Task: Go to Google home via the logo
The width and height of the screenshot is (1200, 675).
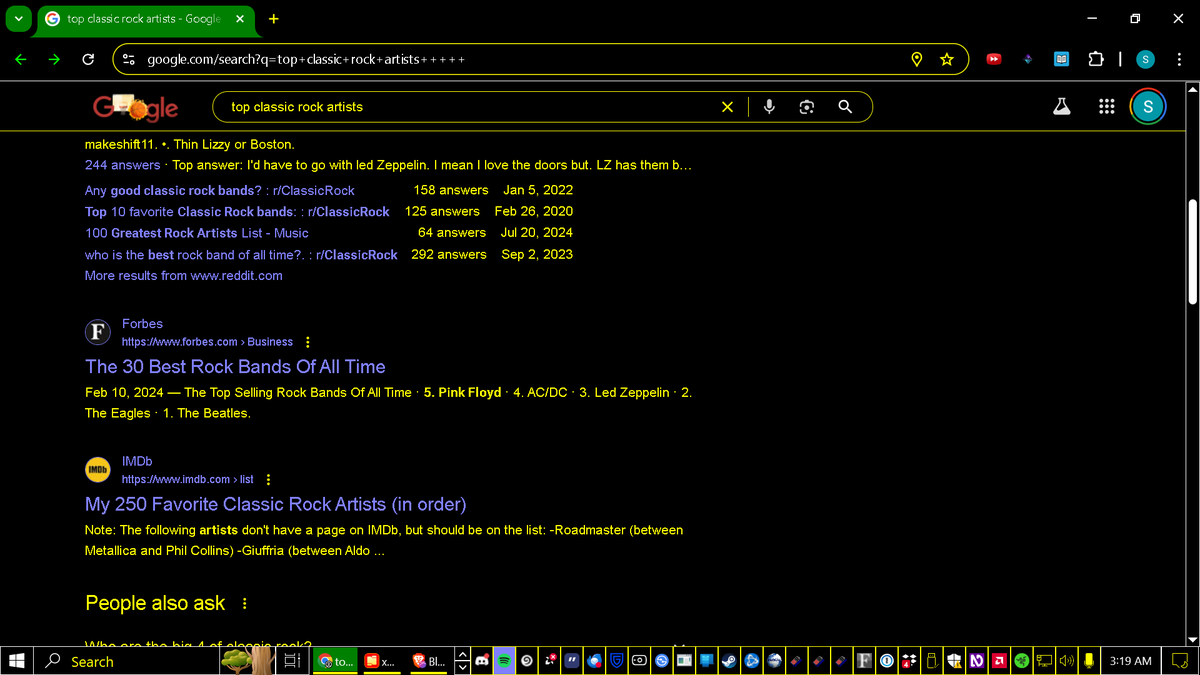Action: tap(135, 106)
